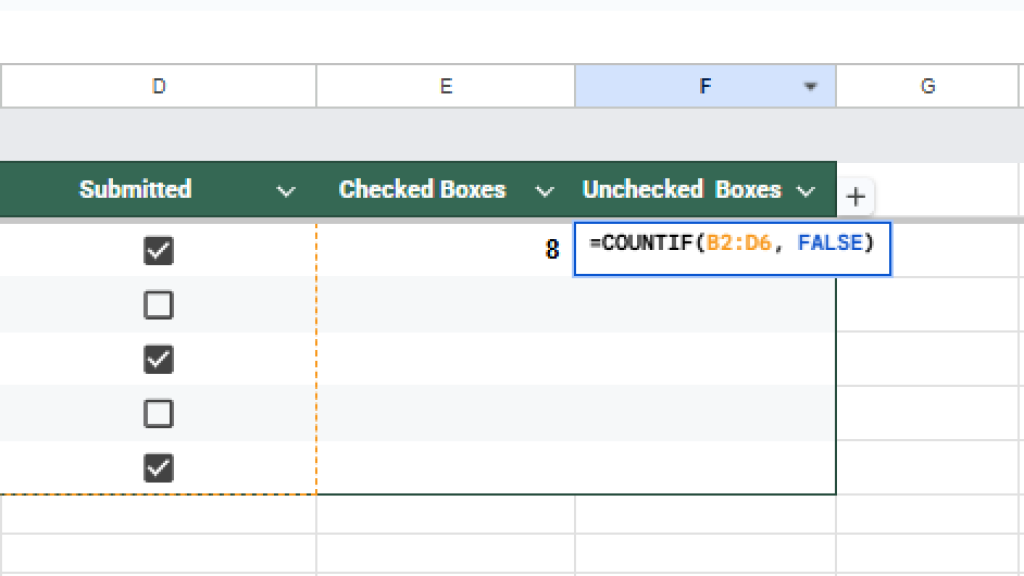The height and width of the screenshot is (576, 1024).
Task: Open the column F header dropdown arrow
Action: (810, 88)
